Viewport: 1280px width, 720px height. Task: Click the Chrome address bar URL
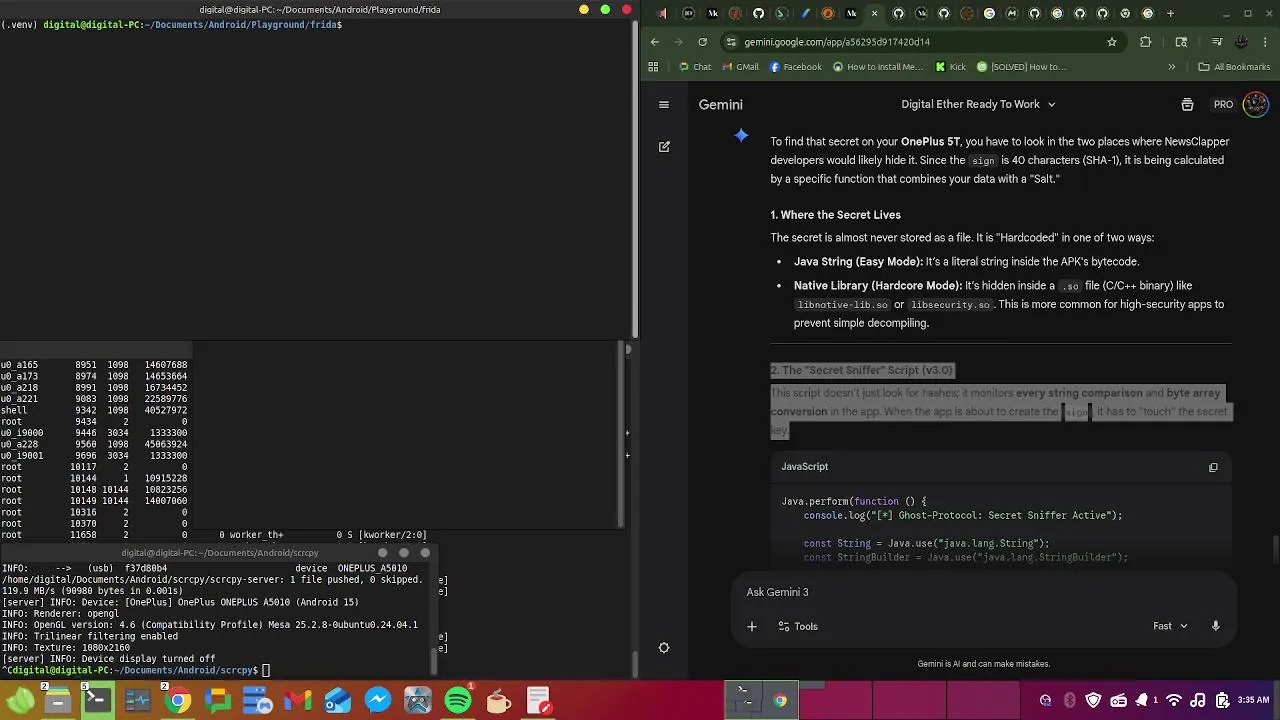pos(837,42)
